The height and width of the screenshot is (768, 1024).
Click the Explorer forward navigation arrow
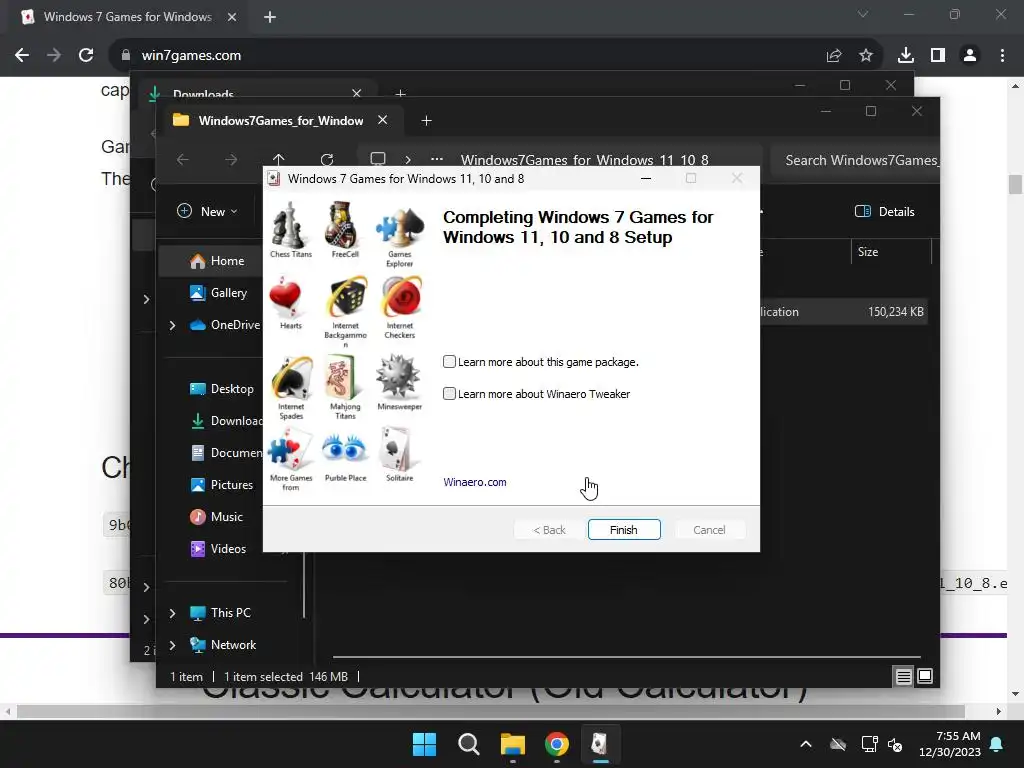click(231, 159)
